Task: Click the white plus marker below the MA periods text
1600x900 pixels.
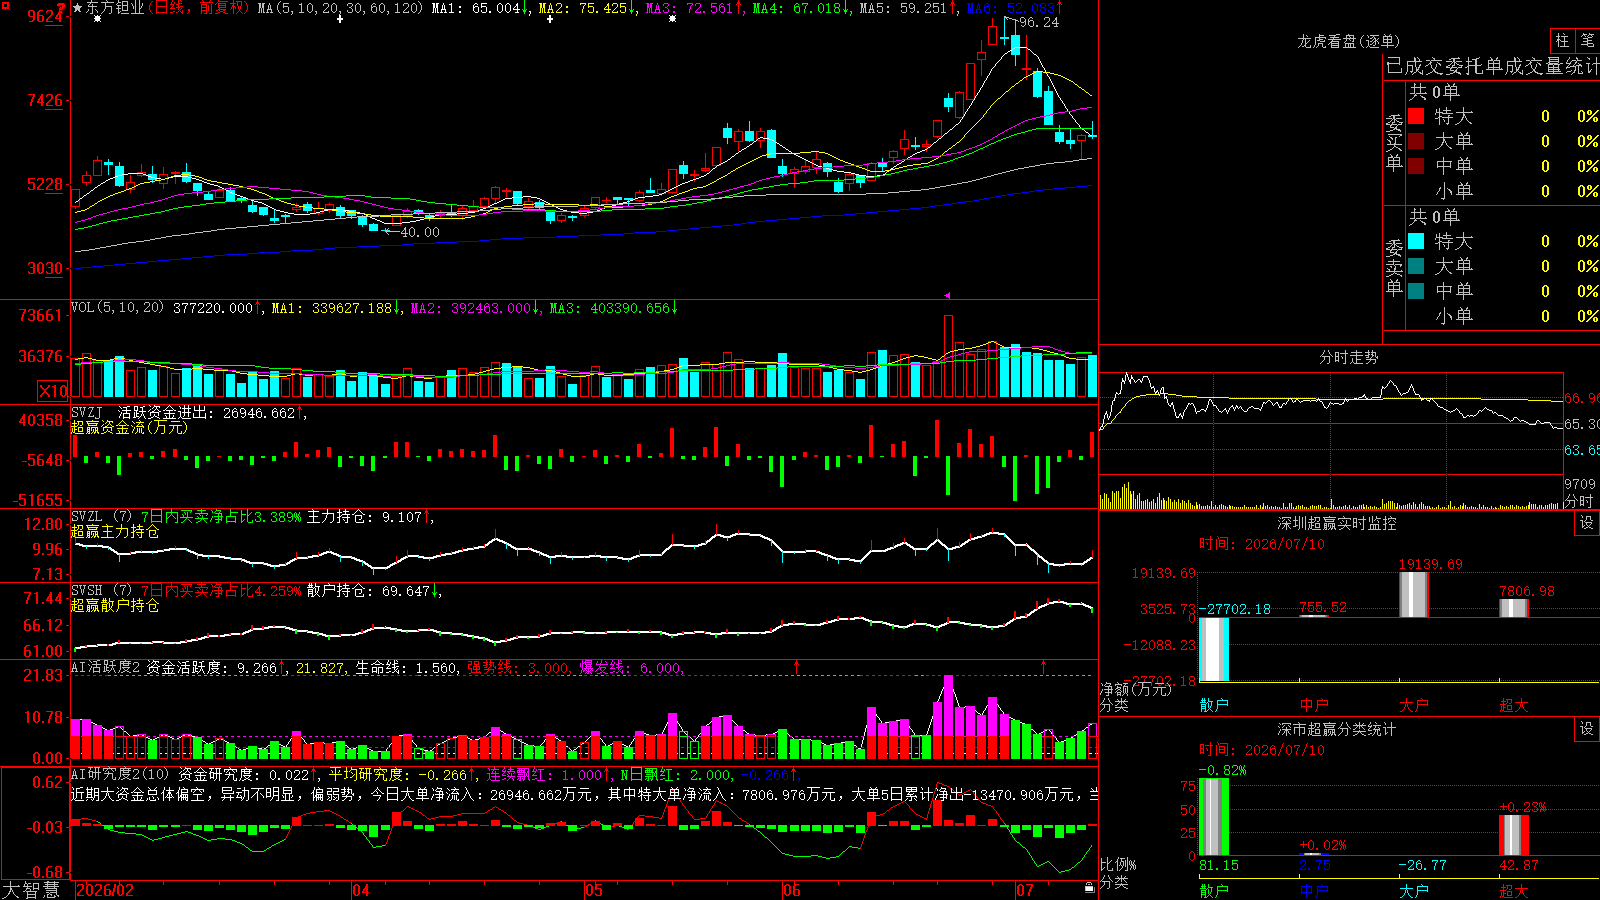Action: (340, 19)
